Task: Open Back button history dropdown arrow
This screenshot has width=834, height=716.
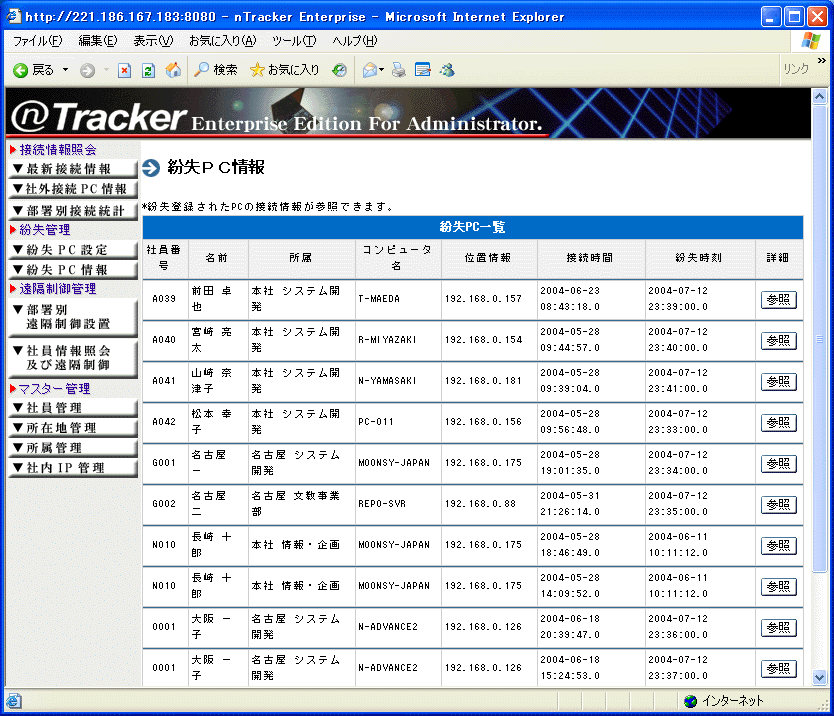Action: point(66,70)
